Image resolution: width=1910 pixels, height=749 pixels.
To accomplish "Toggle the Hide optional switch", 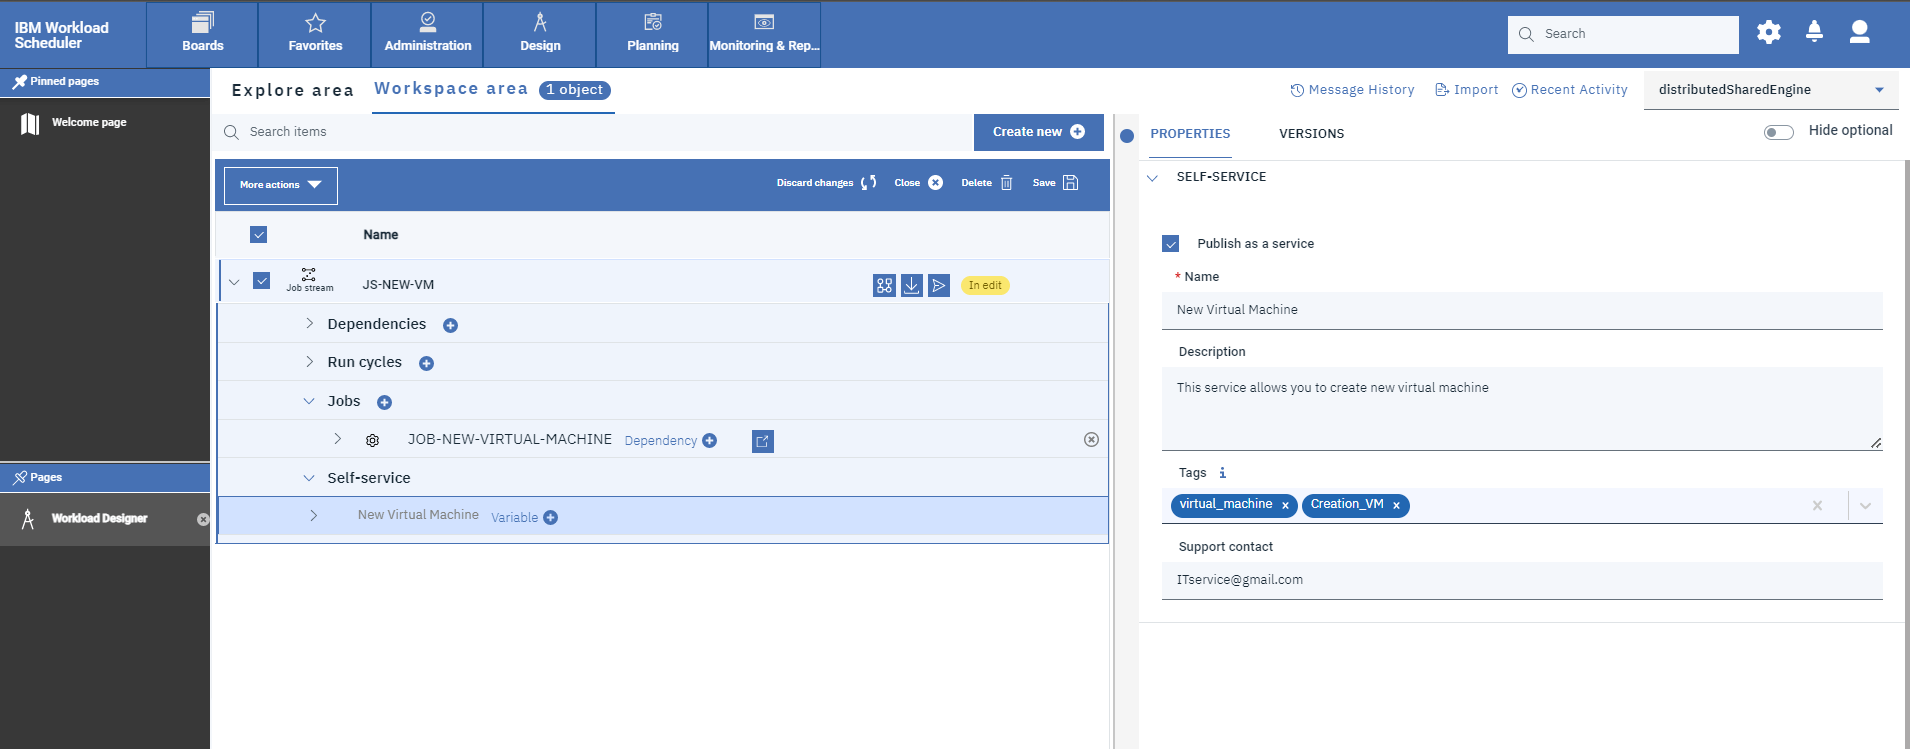I will 1778,132.
